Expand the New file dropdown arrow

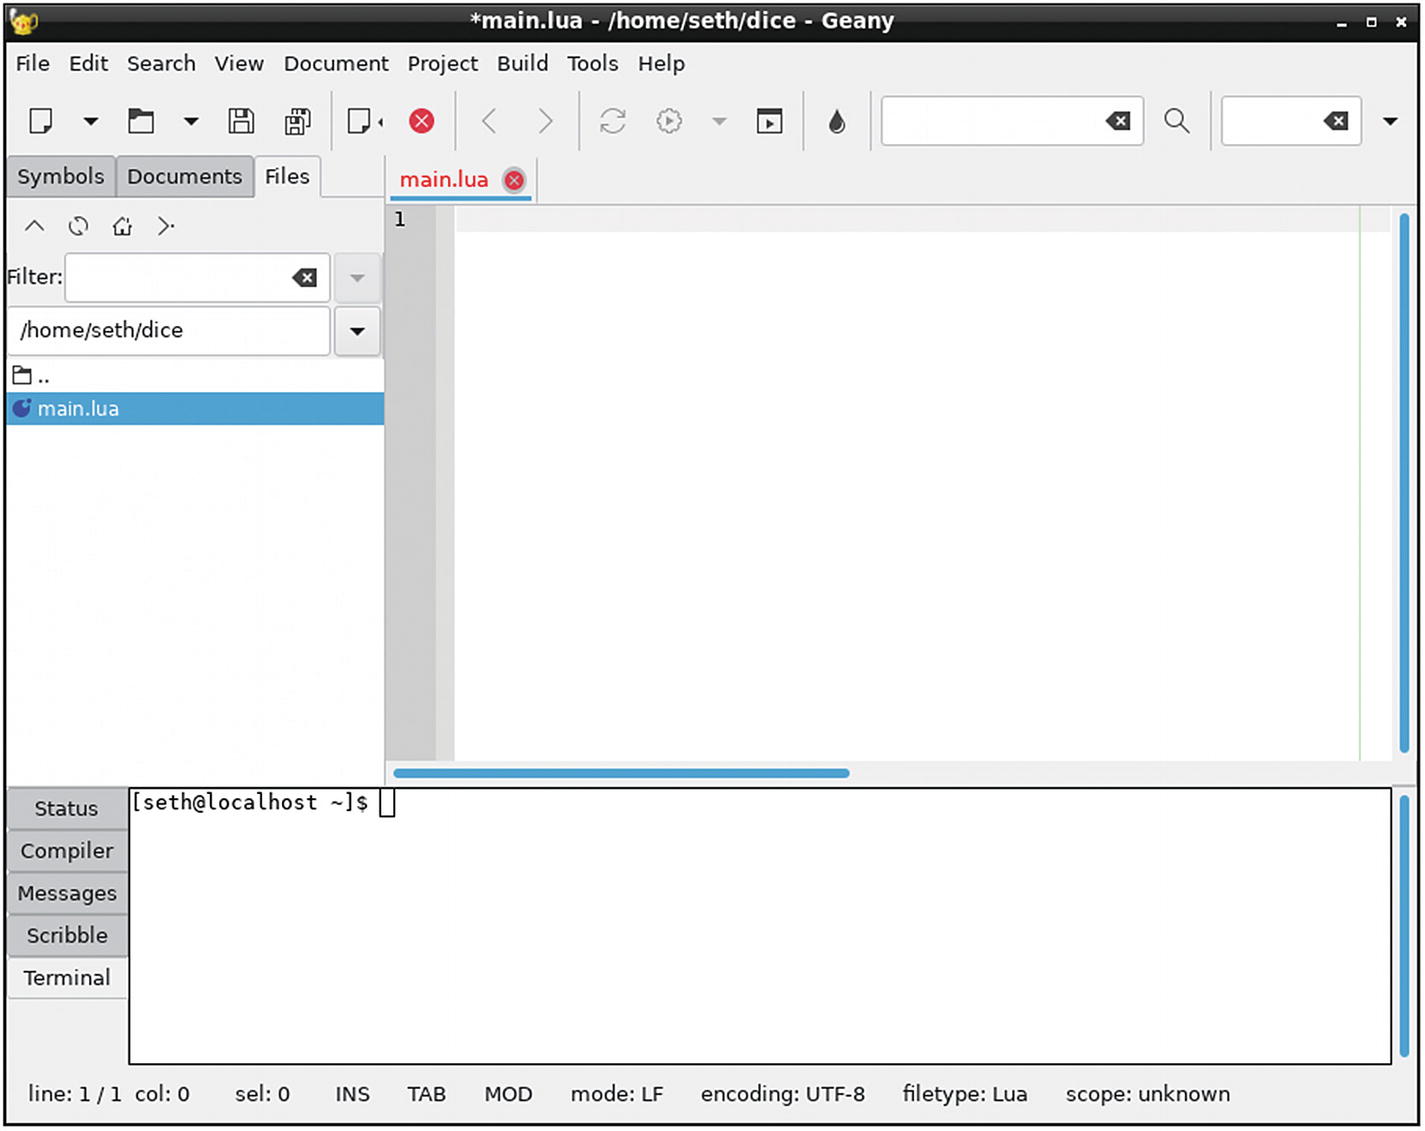(x=91, y=121)
